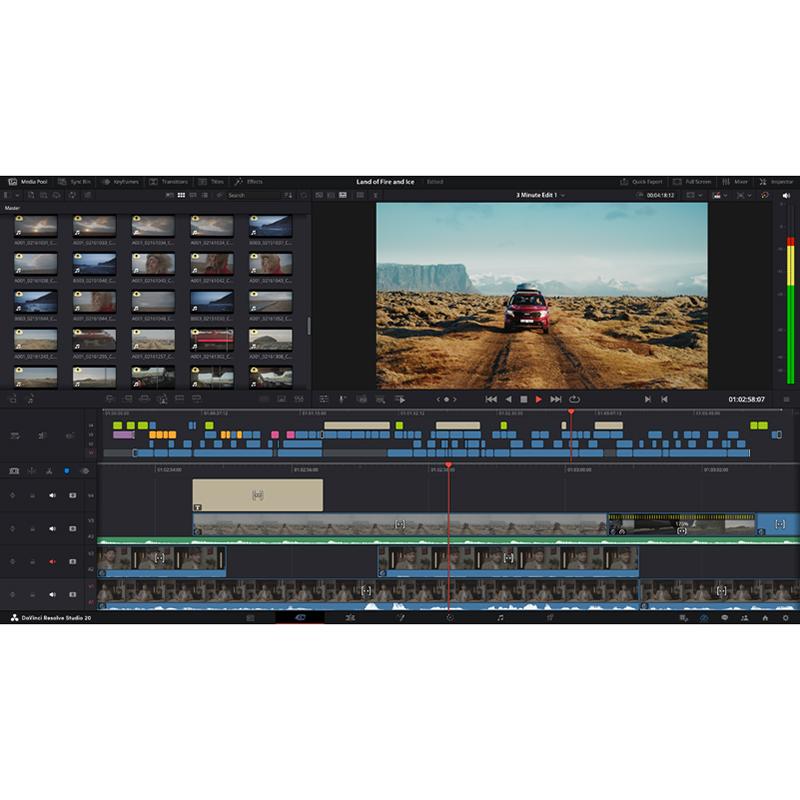
Task: Open the audio Mixer panel
Action: 736,182
